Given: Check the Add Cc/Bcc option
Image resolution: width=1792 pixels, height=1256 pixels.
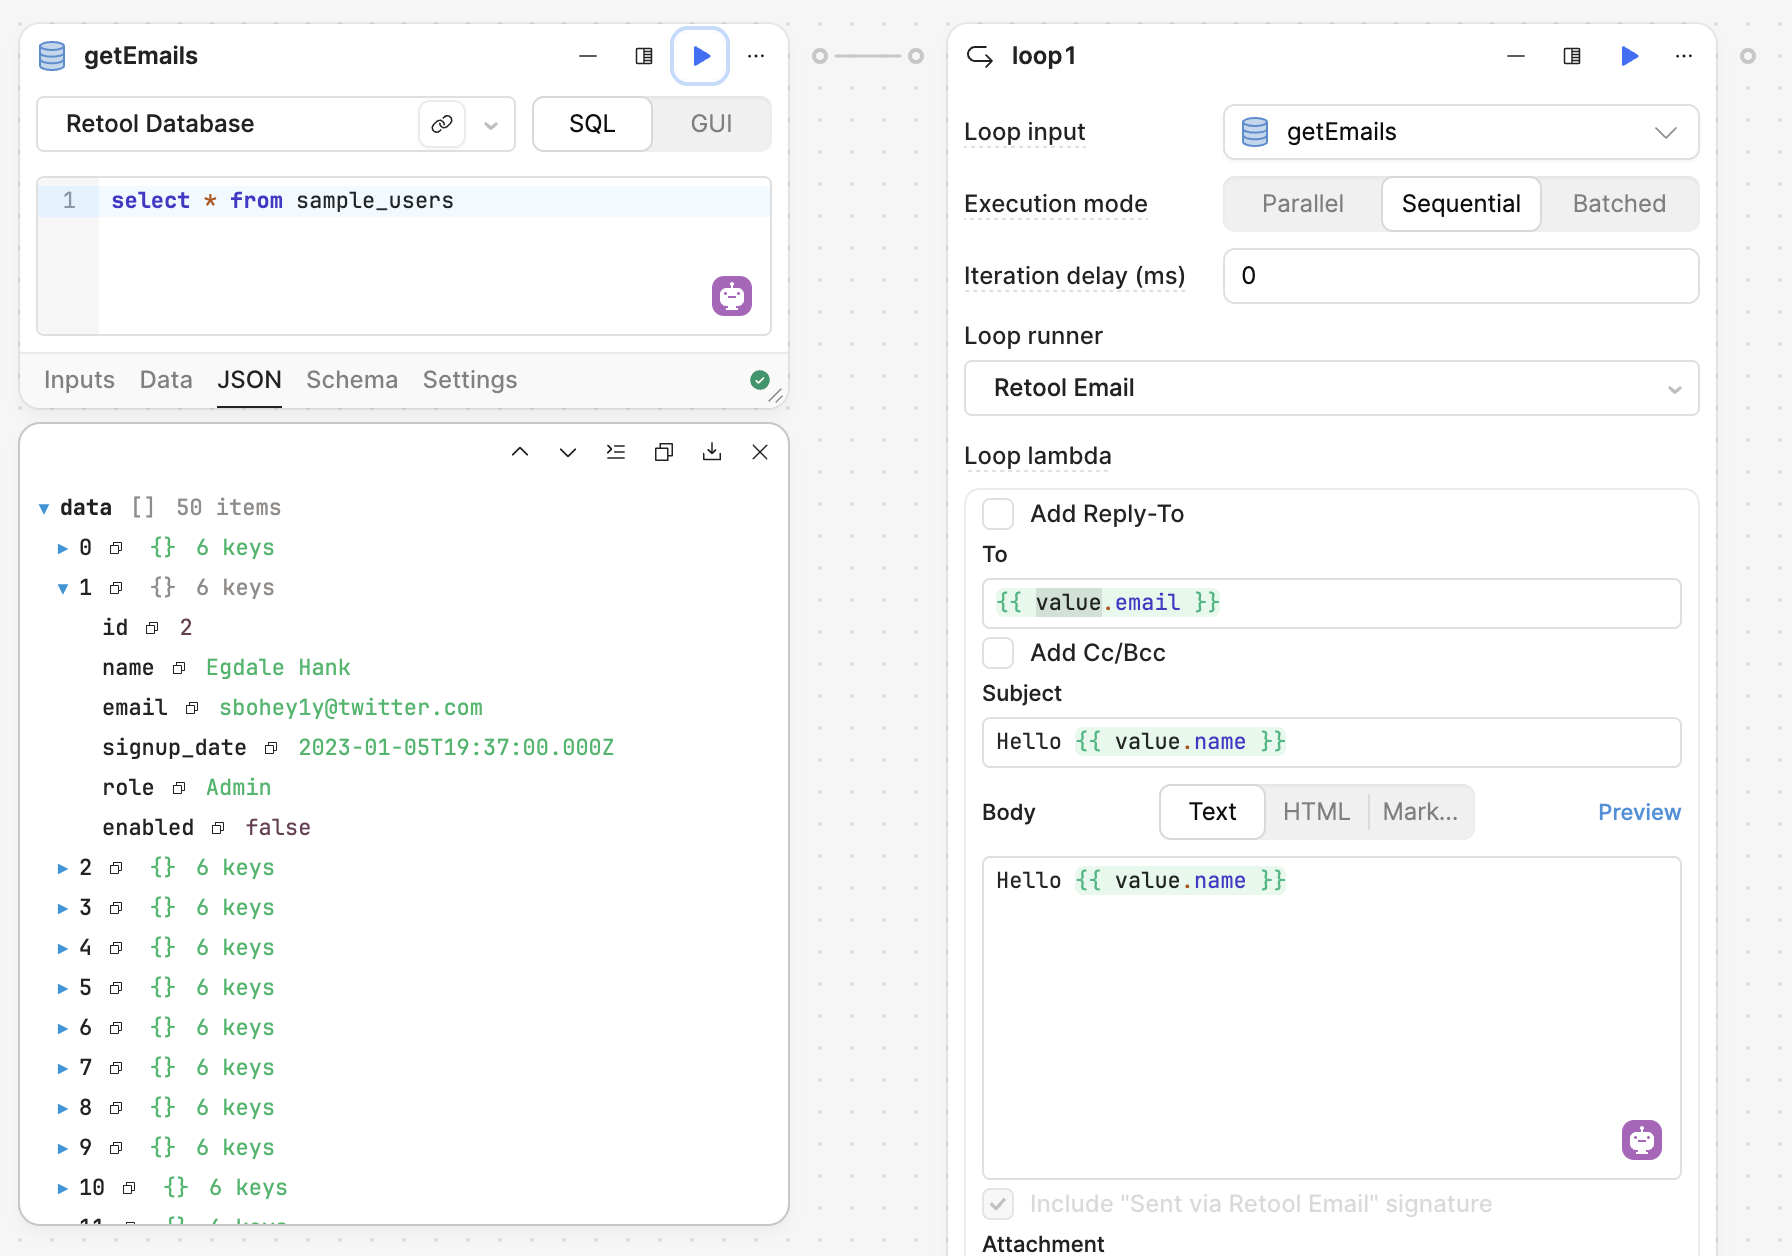Looking at the screenshot, I should click(x=998, y=653).
